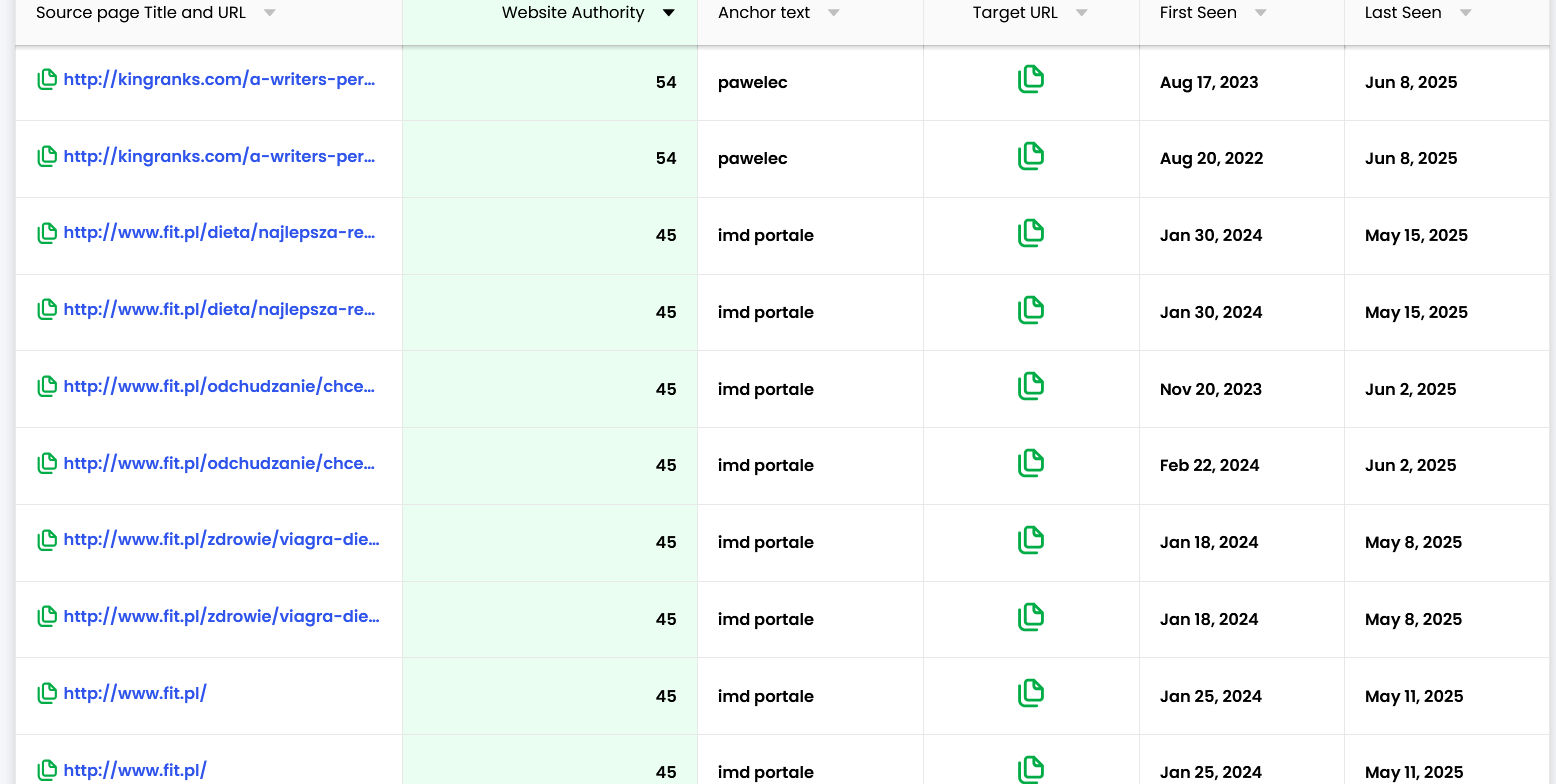The width and height of the screenshot is (1556, 784).
Task: Visit fit.pl/odchudzanie link first seen Nov 20, 2023
Action: [219, 386]
